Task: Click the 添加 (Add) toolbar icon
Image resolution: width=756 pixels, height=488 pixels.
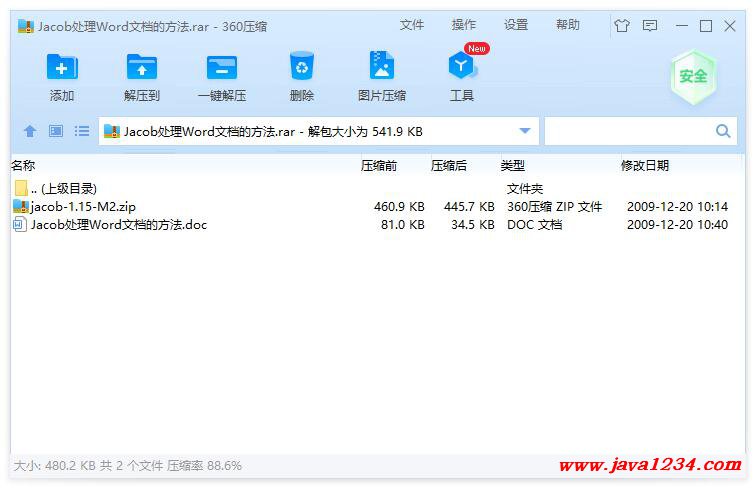Action: (62, 67)
